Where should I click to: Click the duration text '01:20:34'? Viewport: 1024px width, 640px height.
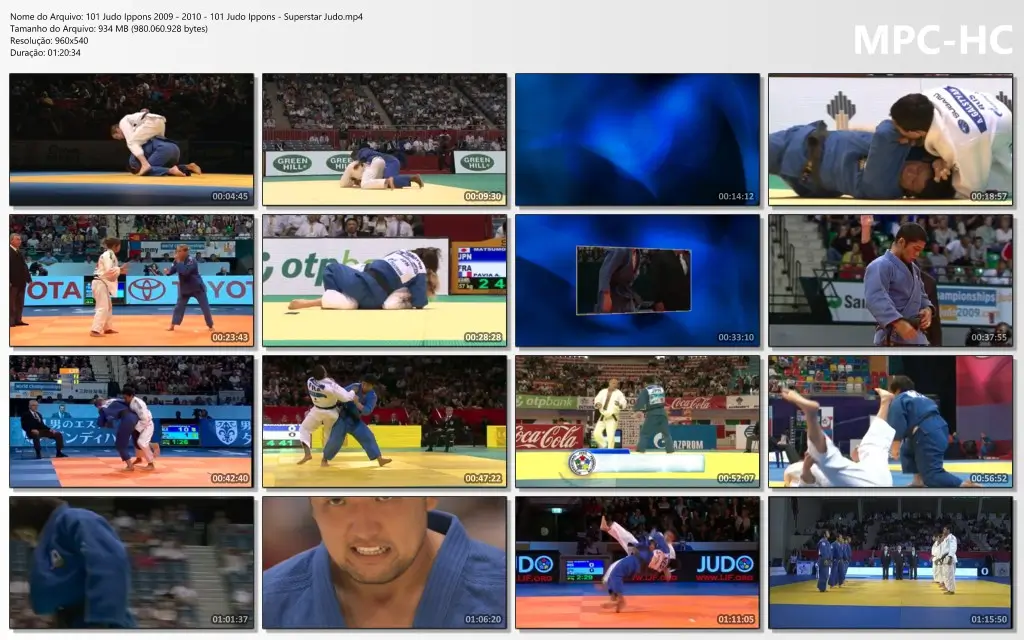64,53
